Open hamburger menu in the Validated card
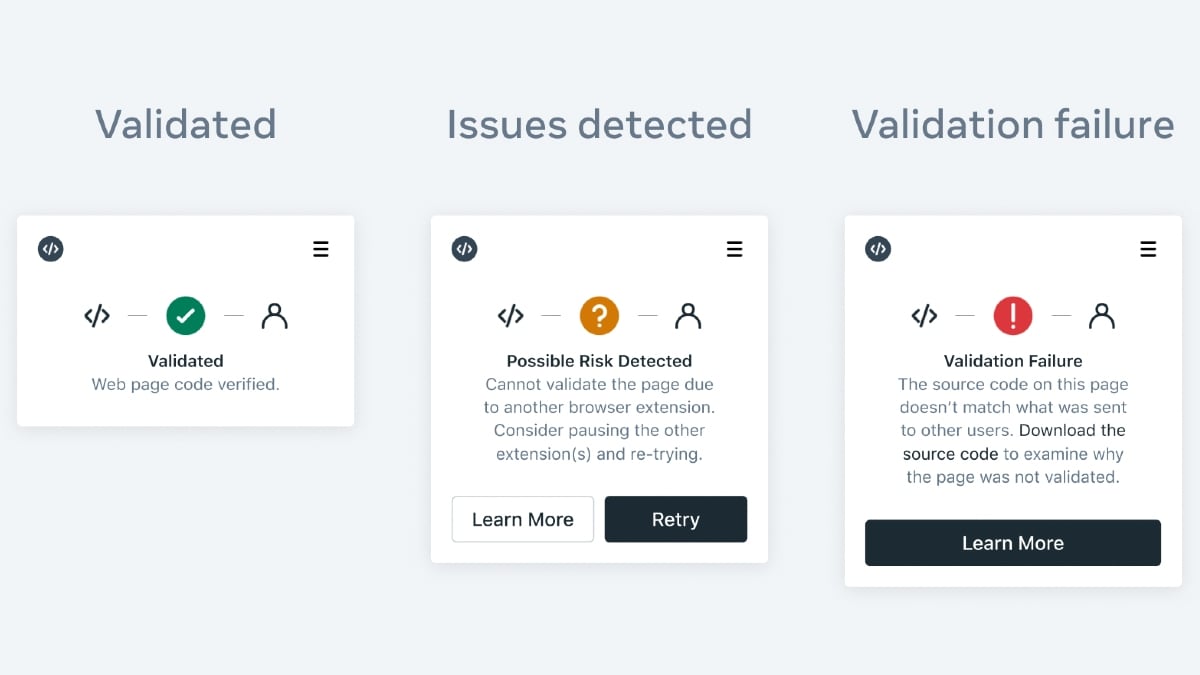 click(x=321, y=249)
